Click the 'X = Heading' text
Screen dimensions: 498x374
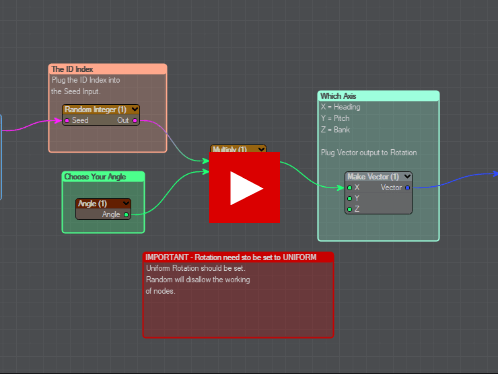[x=340, y=107]
